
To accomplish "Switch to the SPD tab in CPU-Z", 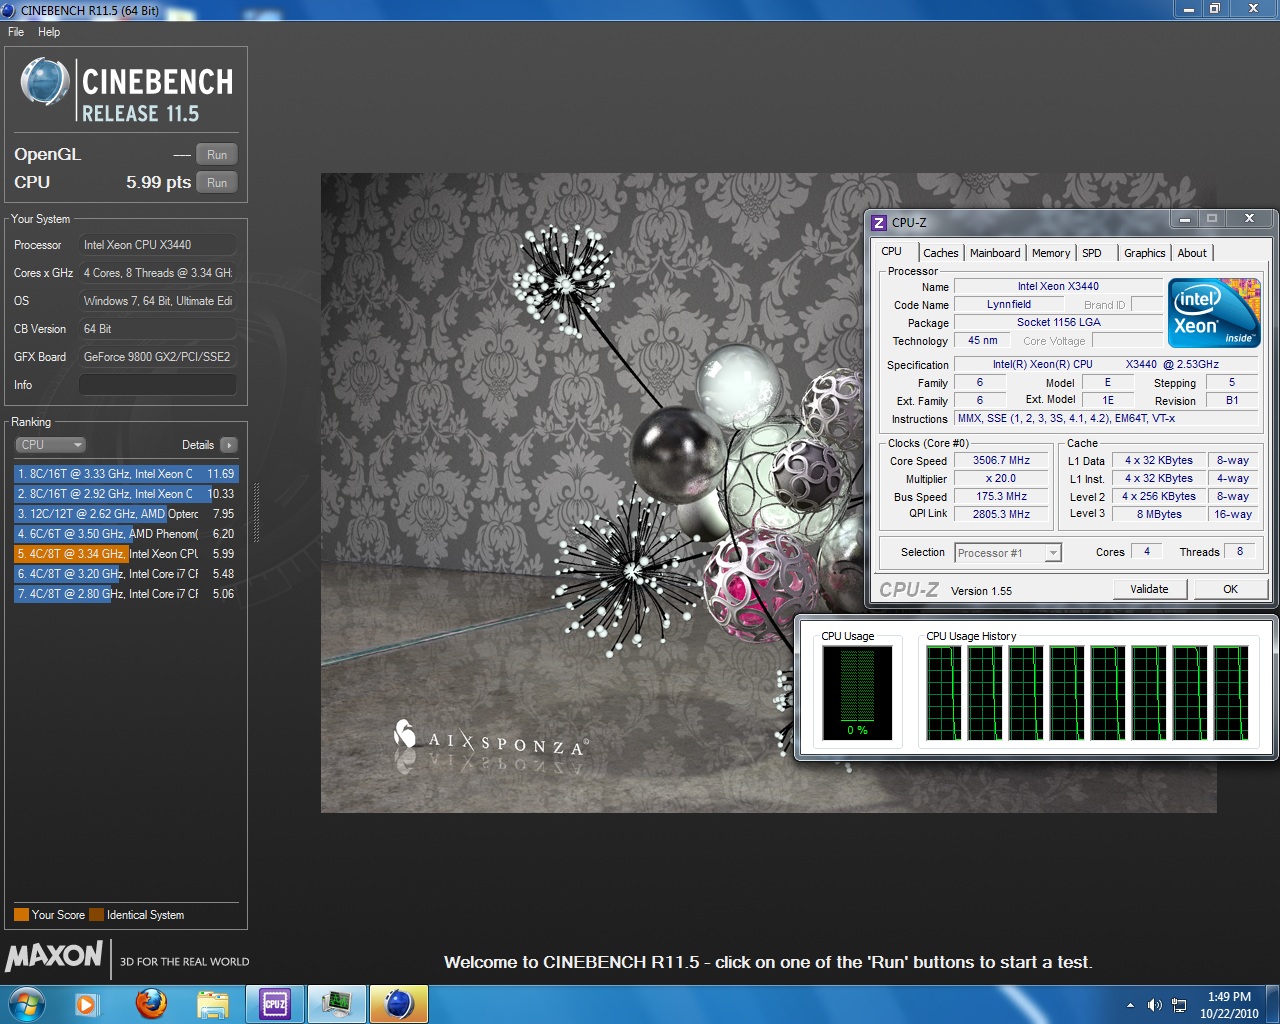I will tap(1092, 253).
